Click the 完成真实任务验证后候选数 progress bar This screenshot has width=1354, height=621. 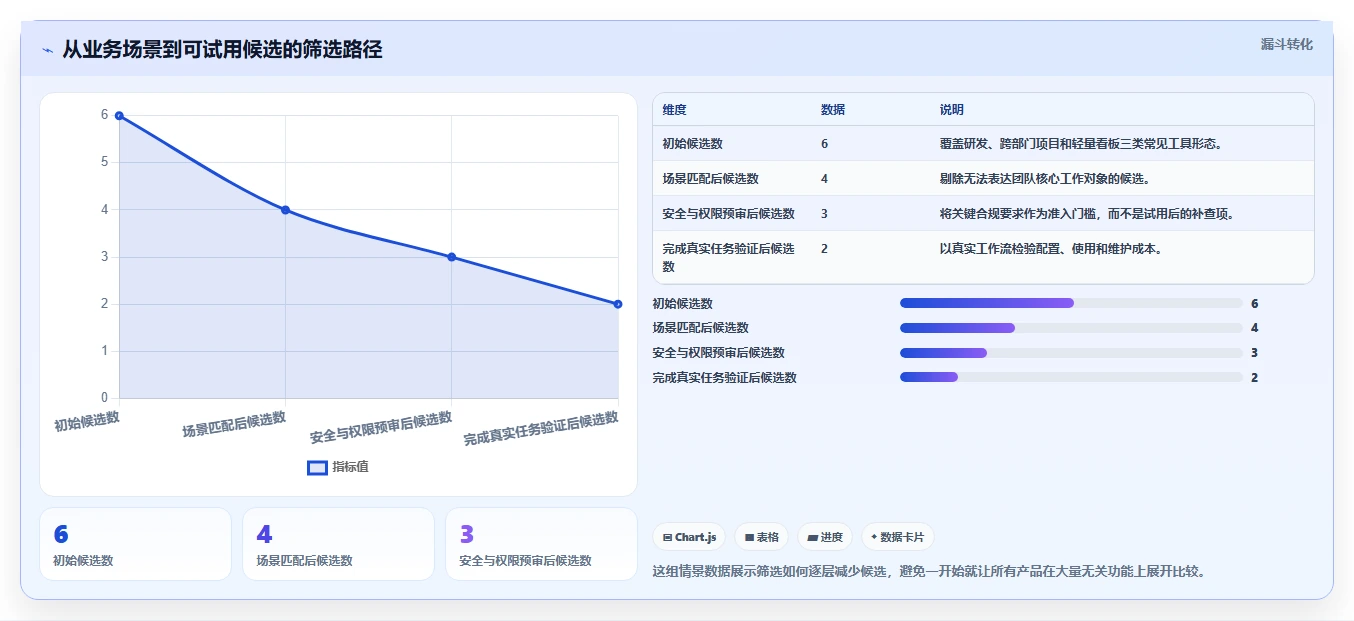pos(1071,377)
